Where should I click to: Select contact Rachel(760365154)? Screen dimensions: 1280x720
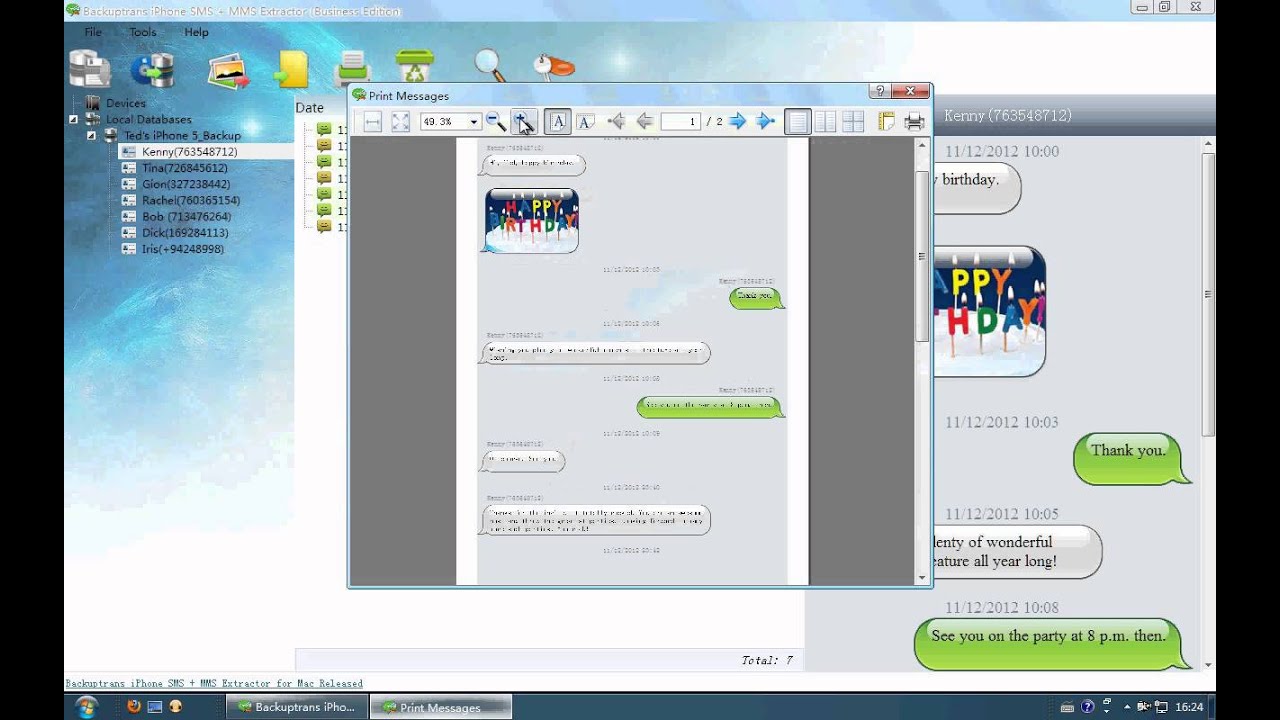pyautogui.click(x=190, y=200)
